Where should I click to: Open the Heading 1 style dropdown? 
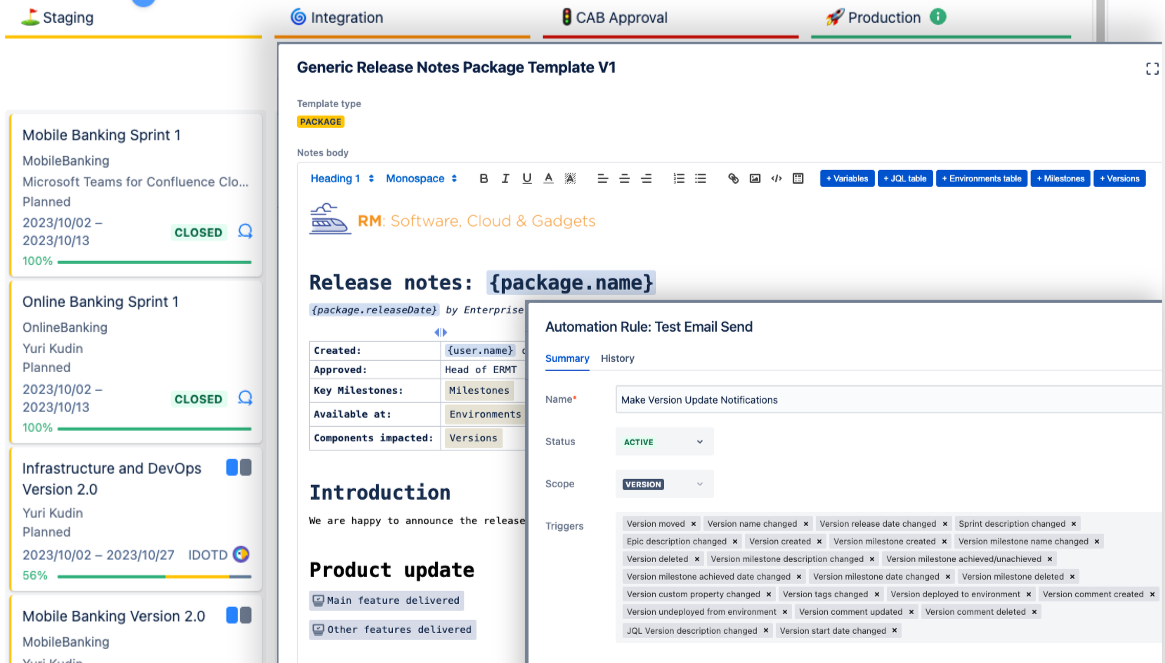click(x=342, y=178)
